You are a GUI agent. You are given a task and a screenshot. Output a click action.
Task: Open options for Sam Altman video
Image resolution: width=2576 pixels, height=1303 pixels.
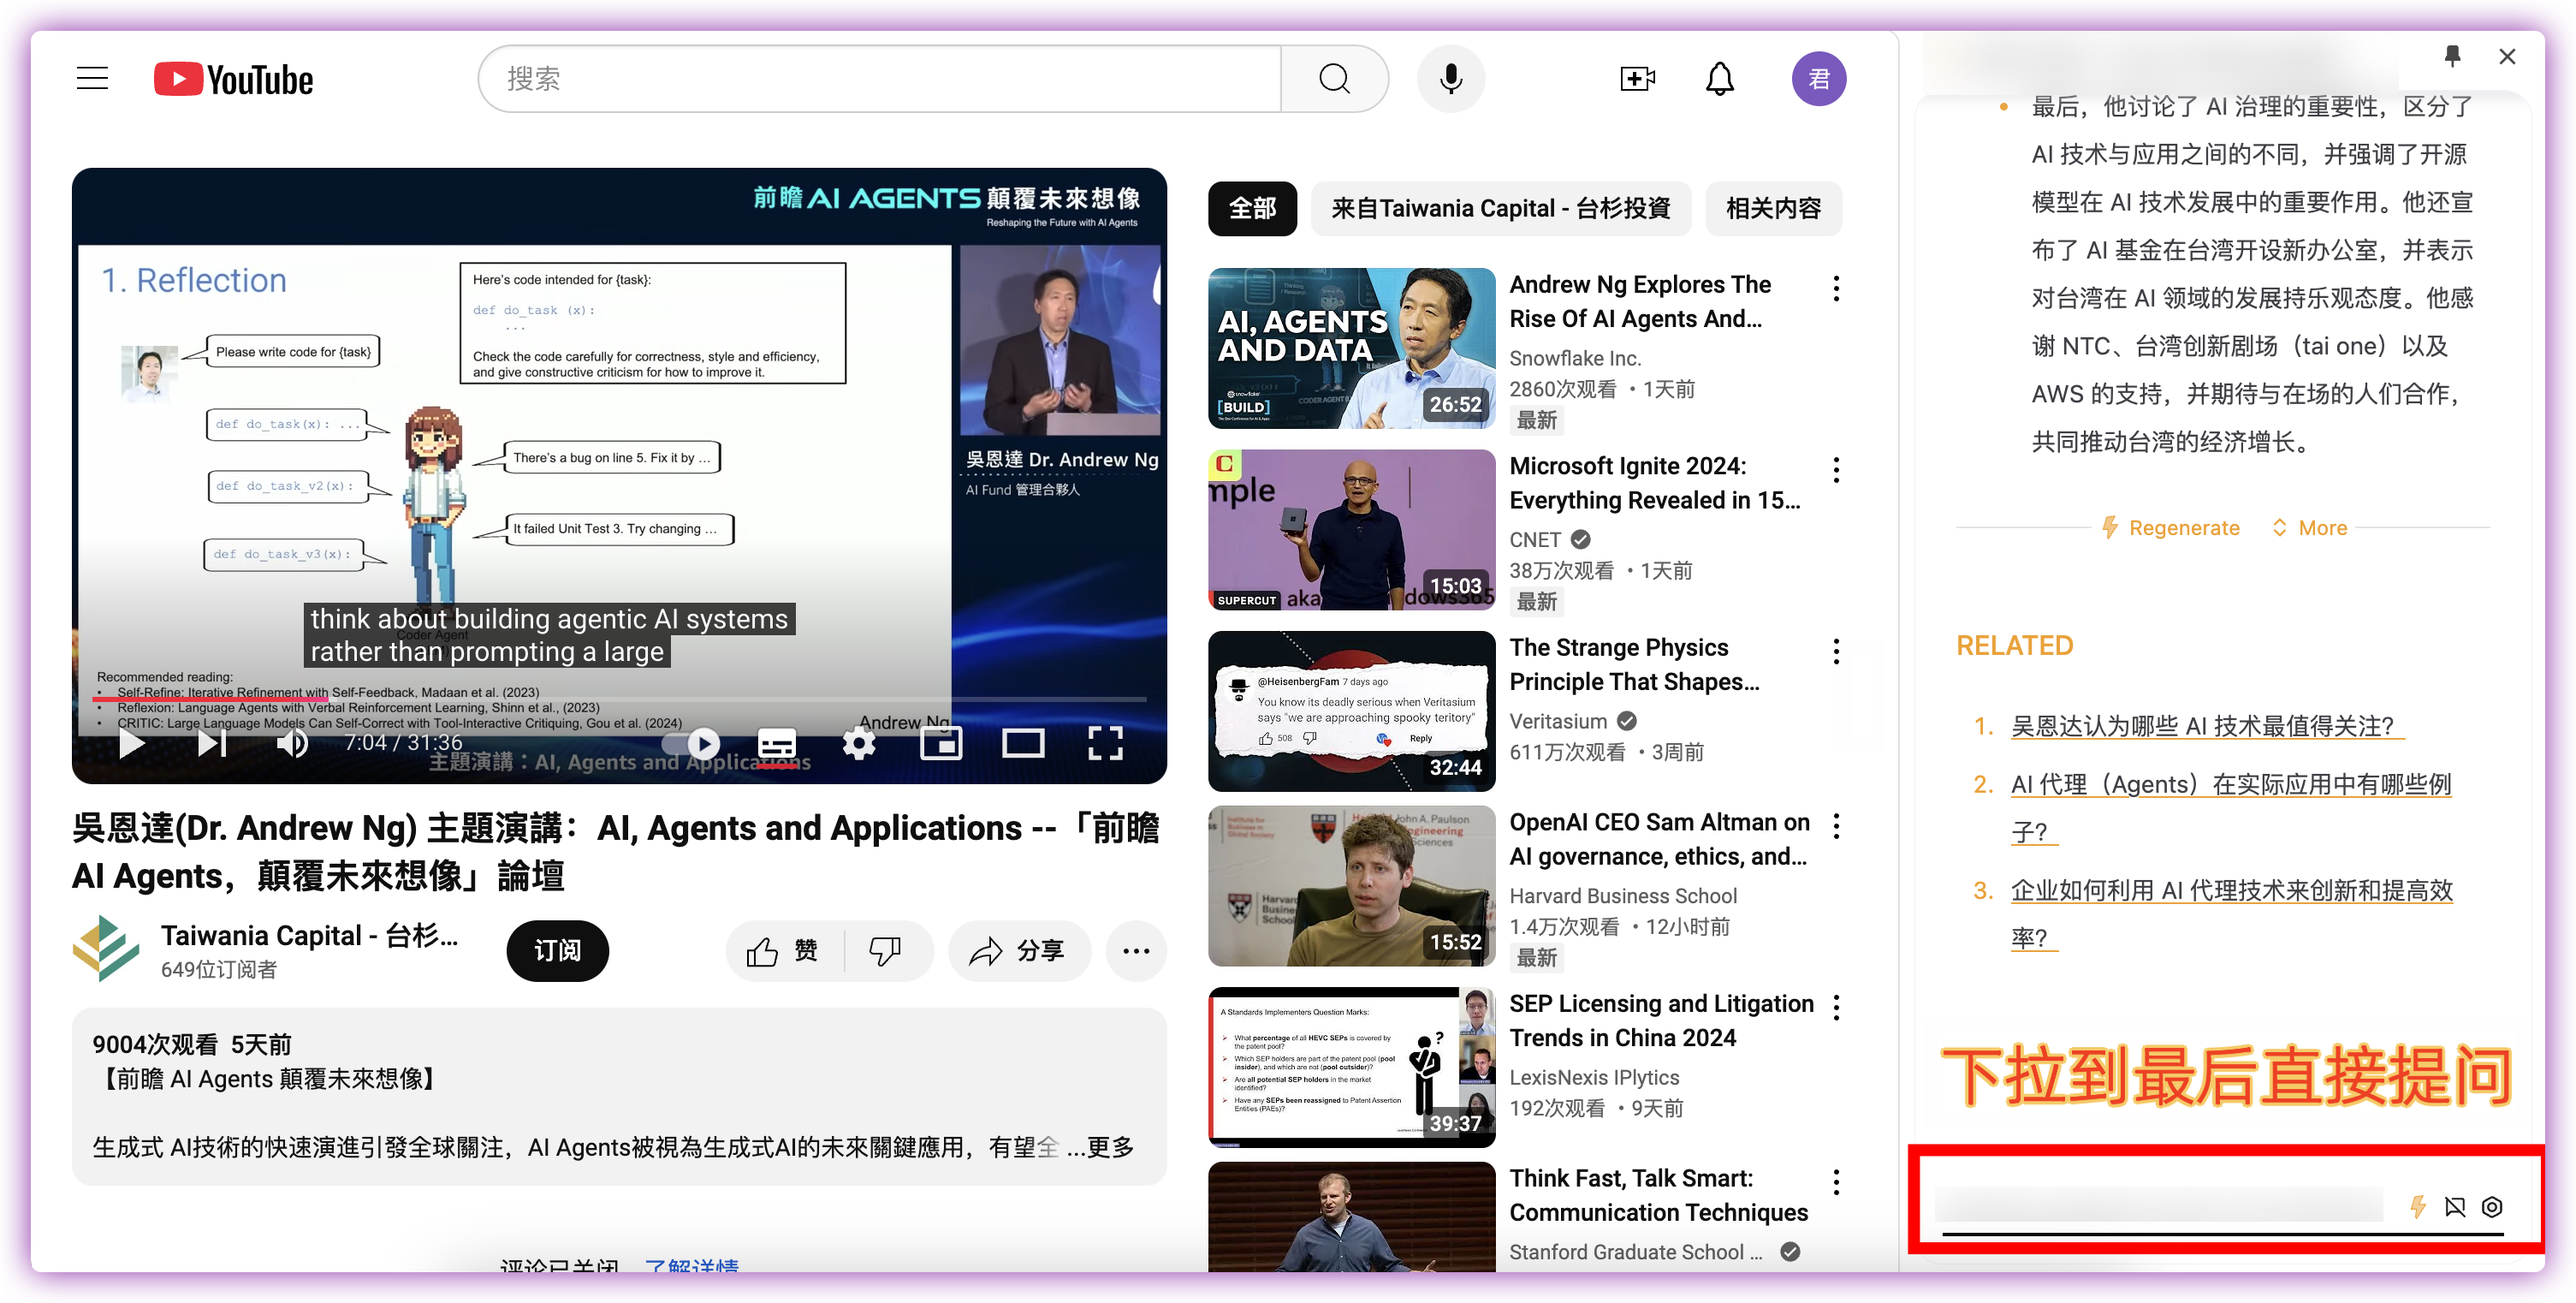click(1835, 826)
